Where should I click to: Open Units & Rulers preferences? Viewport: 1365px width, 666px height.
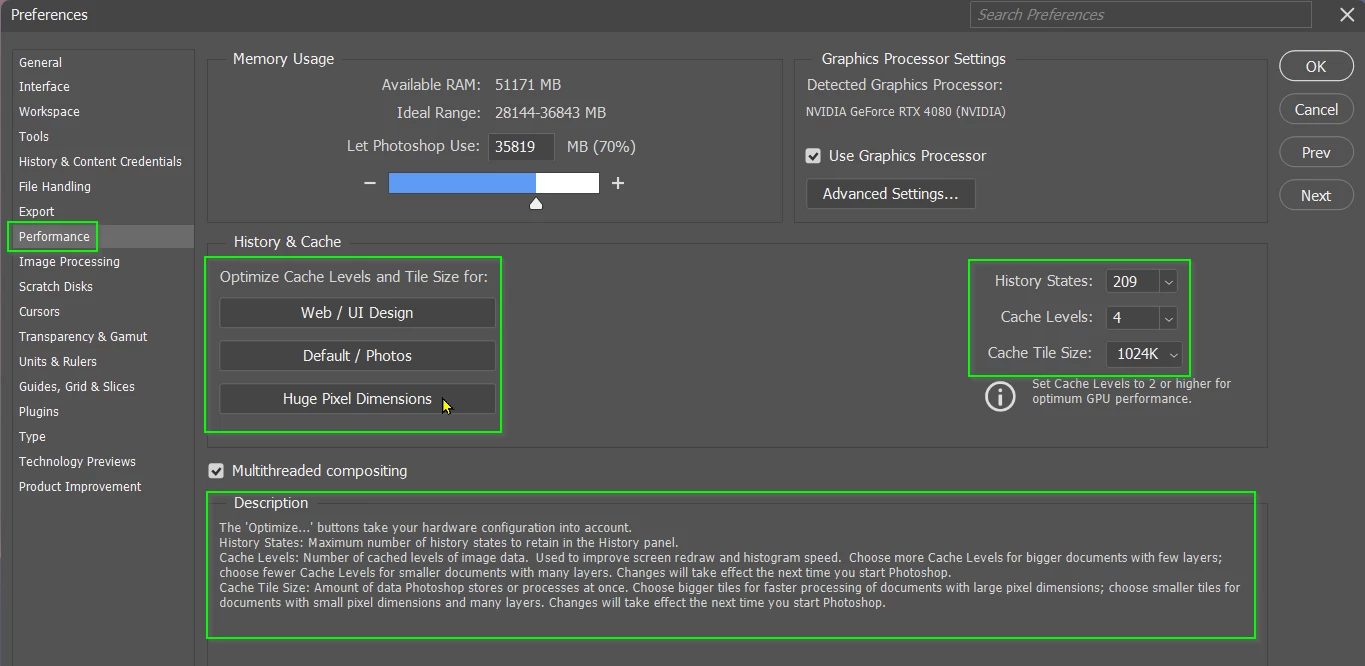(x=58, y=362)
